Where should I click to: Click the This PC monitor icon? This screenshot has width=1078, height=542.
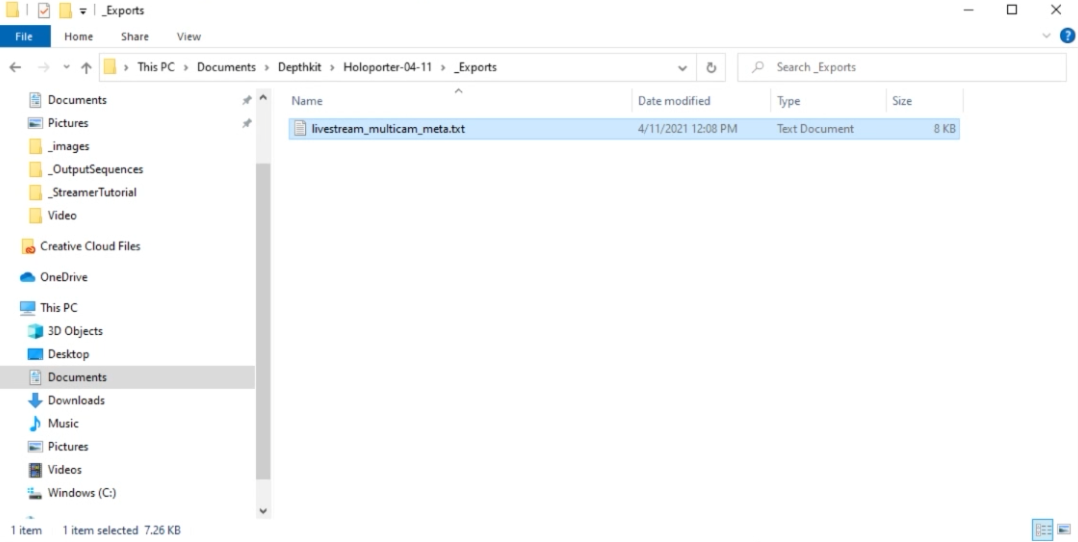coord(28,307)
